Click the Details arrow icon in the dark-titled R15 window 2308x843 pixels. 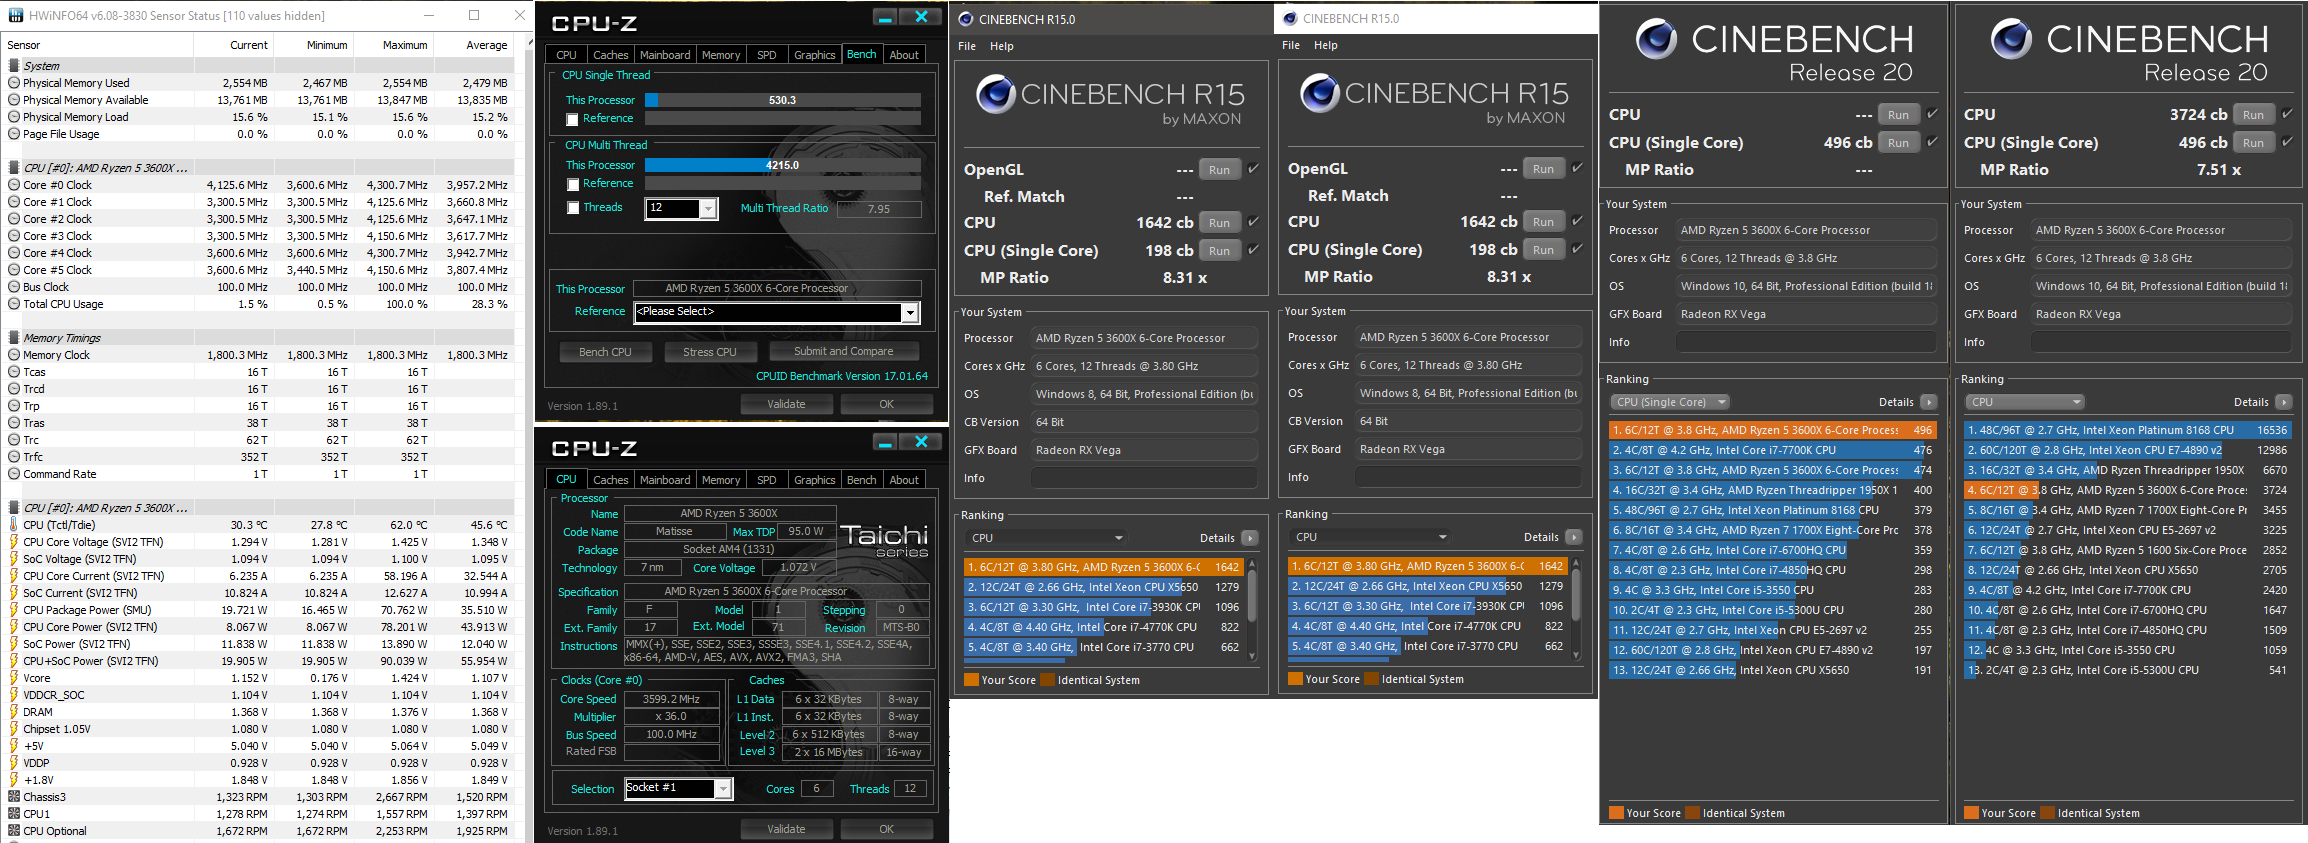[1250, 538]
